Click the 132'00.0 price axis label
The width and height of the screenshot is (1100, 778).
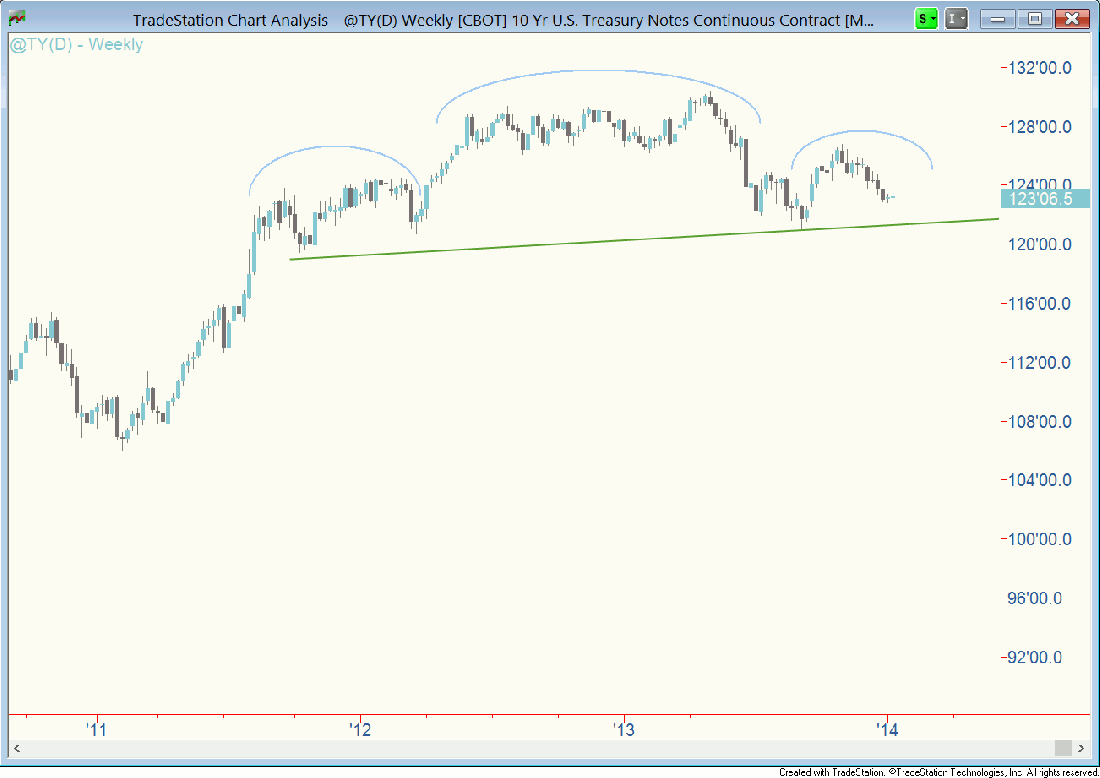tap(1040, 68)
